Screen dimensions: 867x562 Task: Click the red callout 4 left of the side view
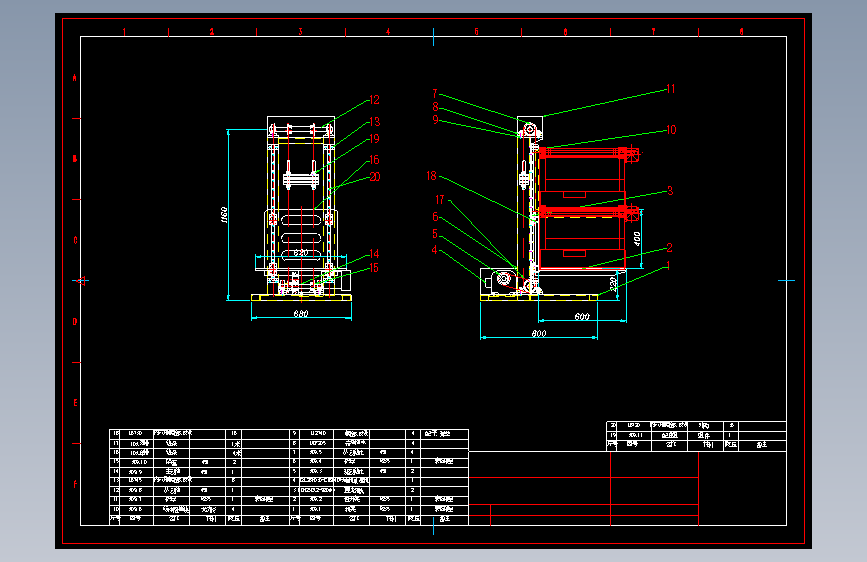click(x=435, y=250)
